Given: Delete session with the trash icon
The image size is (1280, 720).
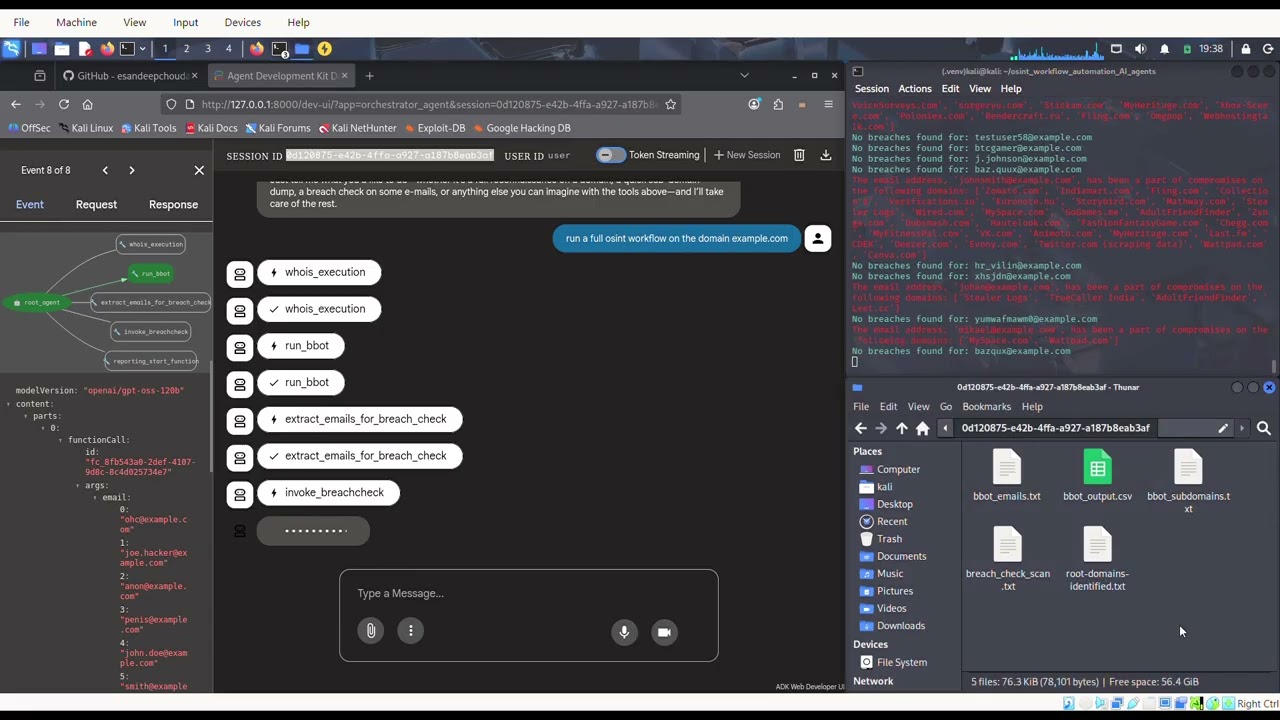Looking at the screenshot, I should point(799,155).
